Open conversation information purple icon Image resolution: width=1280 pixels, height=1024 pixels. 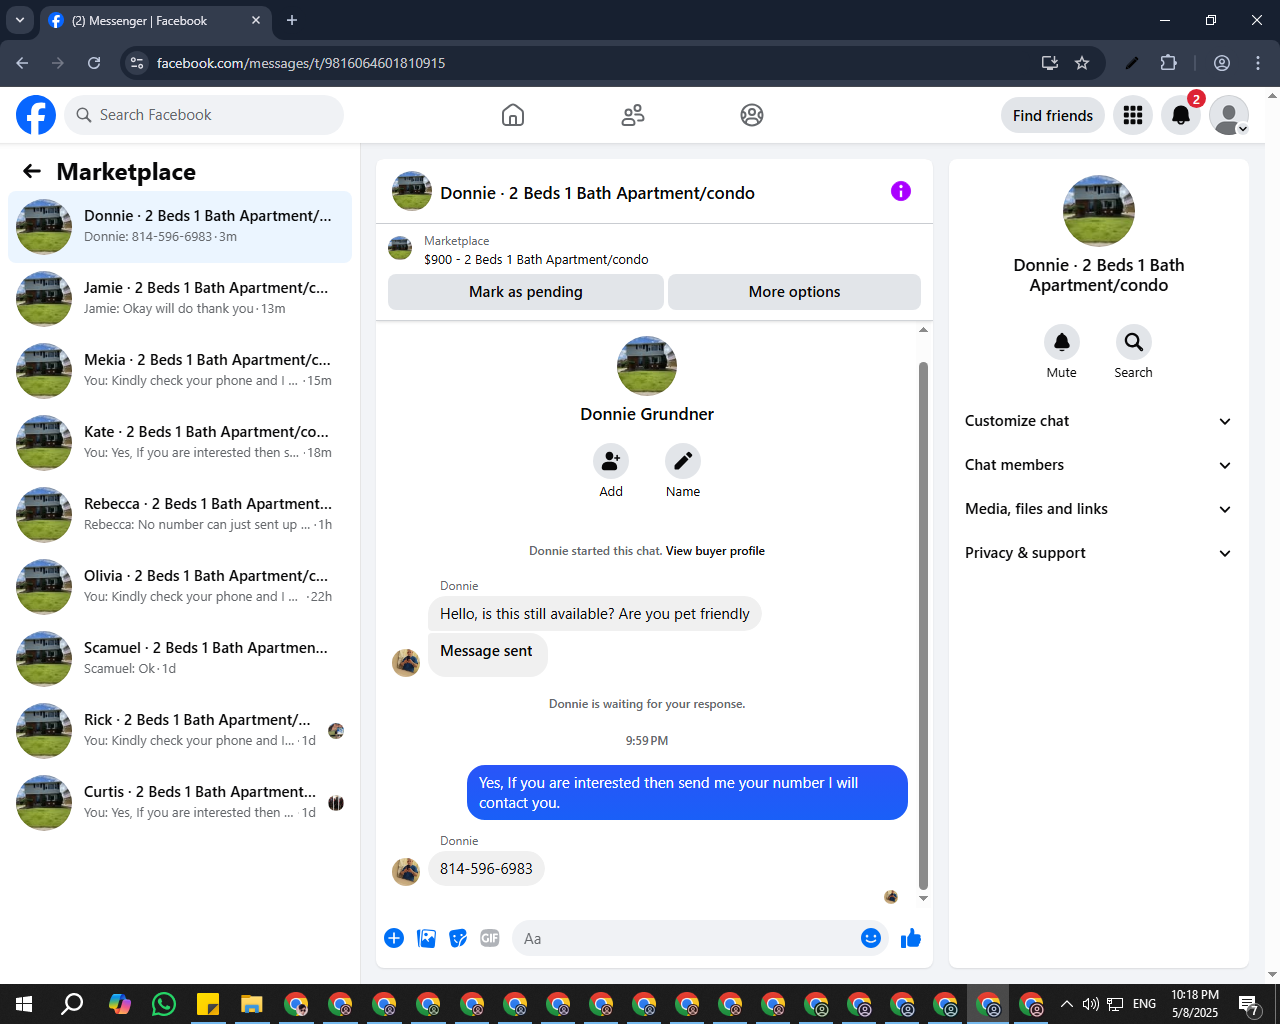pos(901,191)
